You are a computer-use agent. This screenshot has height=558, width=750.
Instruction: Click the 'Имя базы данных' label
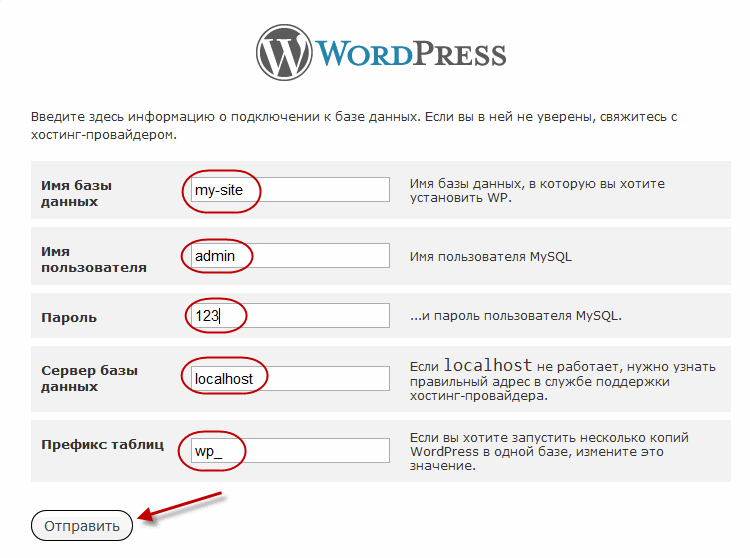coord(77,193)
